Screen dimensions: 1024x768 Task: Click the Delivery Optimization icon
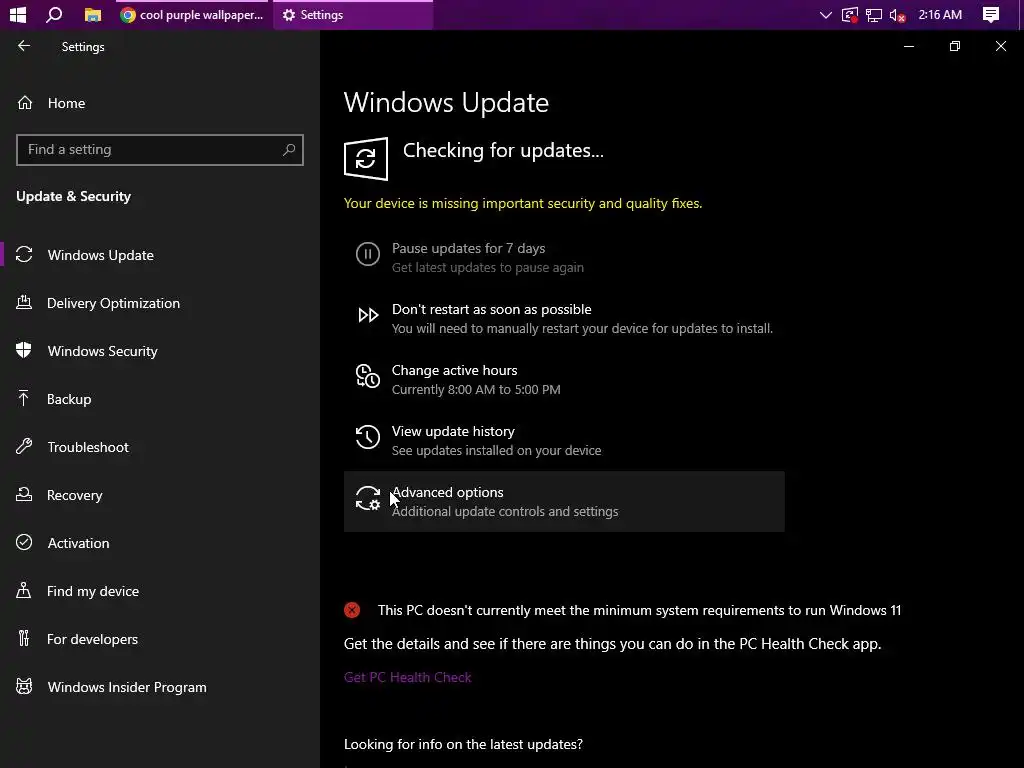(24, 302)
